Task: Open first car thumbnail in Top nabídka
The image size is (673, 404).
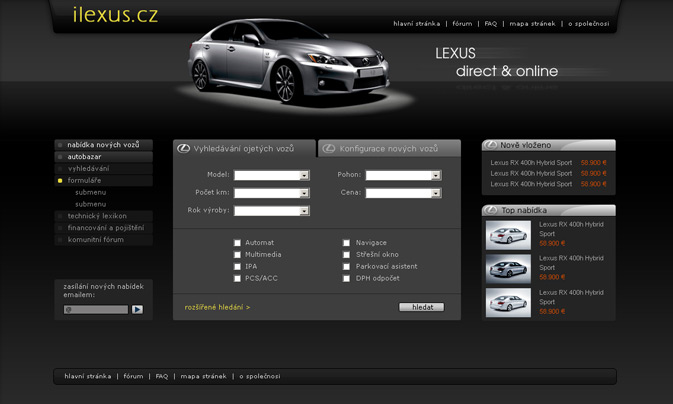Action: click(508, 235)
